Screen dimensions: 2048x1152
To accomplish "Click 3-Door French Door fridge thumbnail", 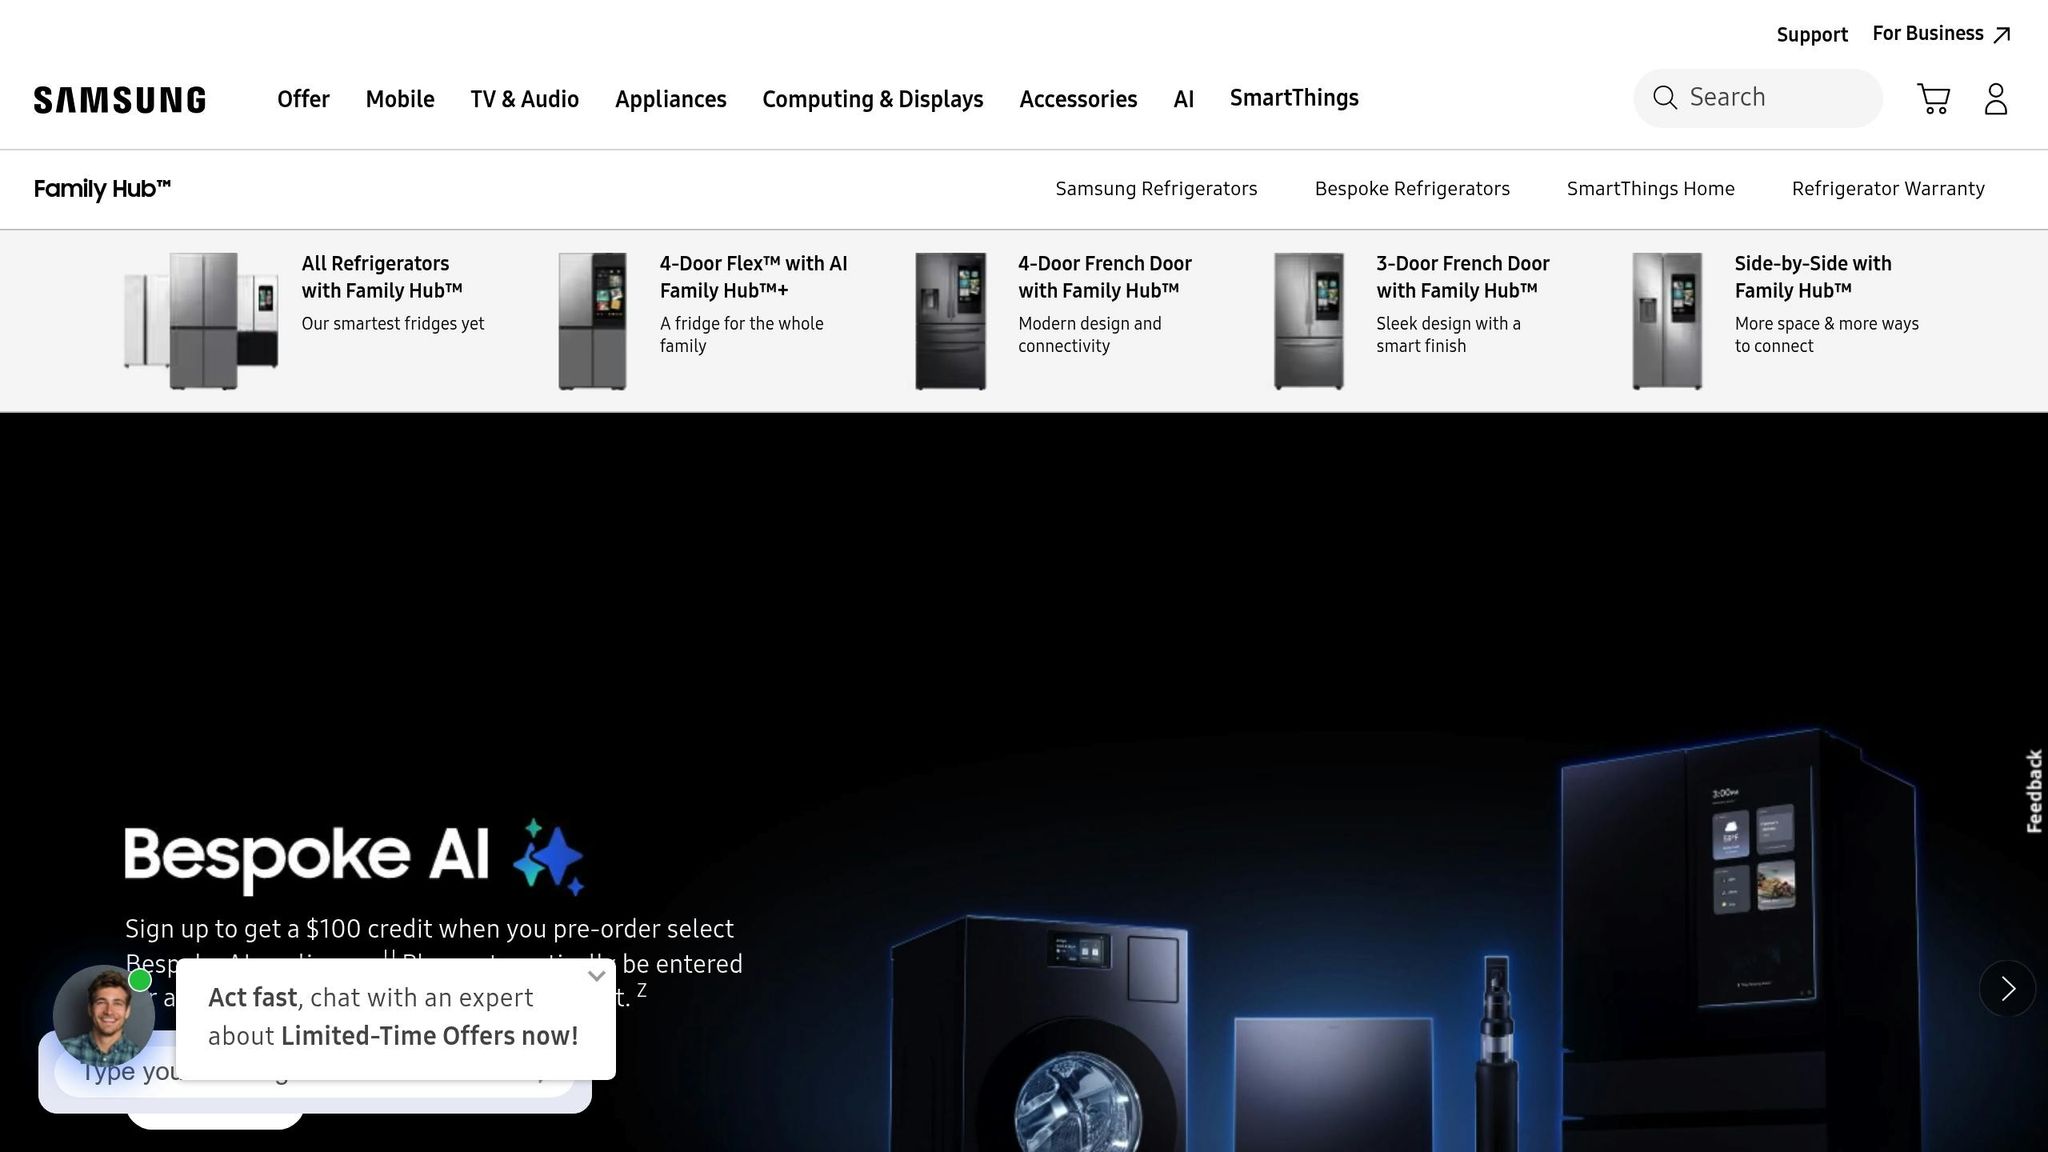I will [x=1309, y=320].
